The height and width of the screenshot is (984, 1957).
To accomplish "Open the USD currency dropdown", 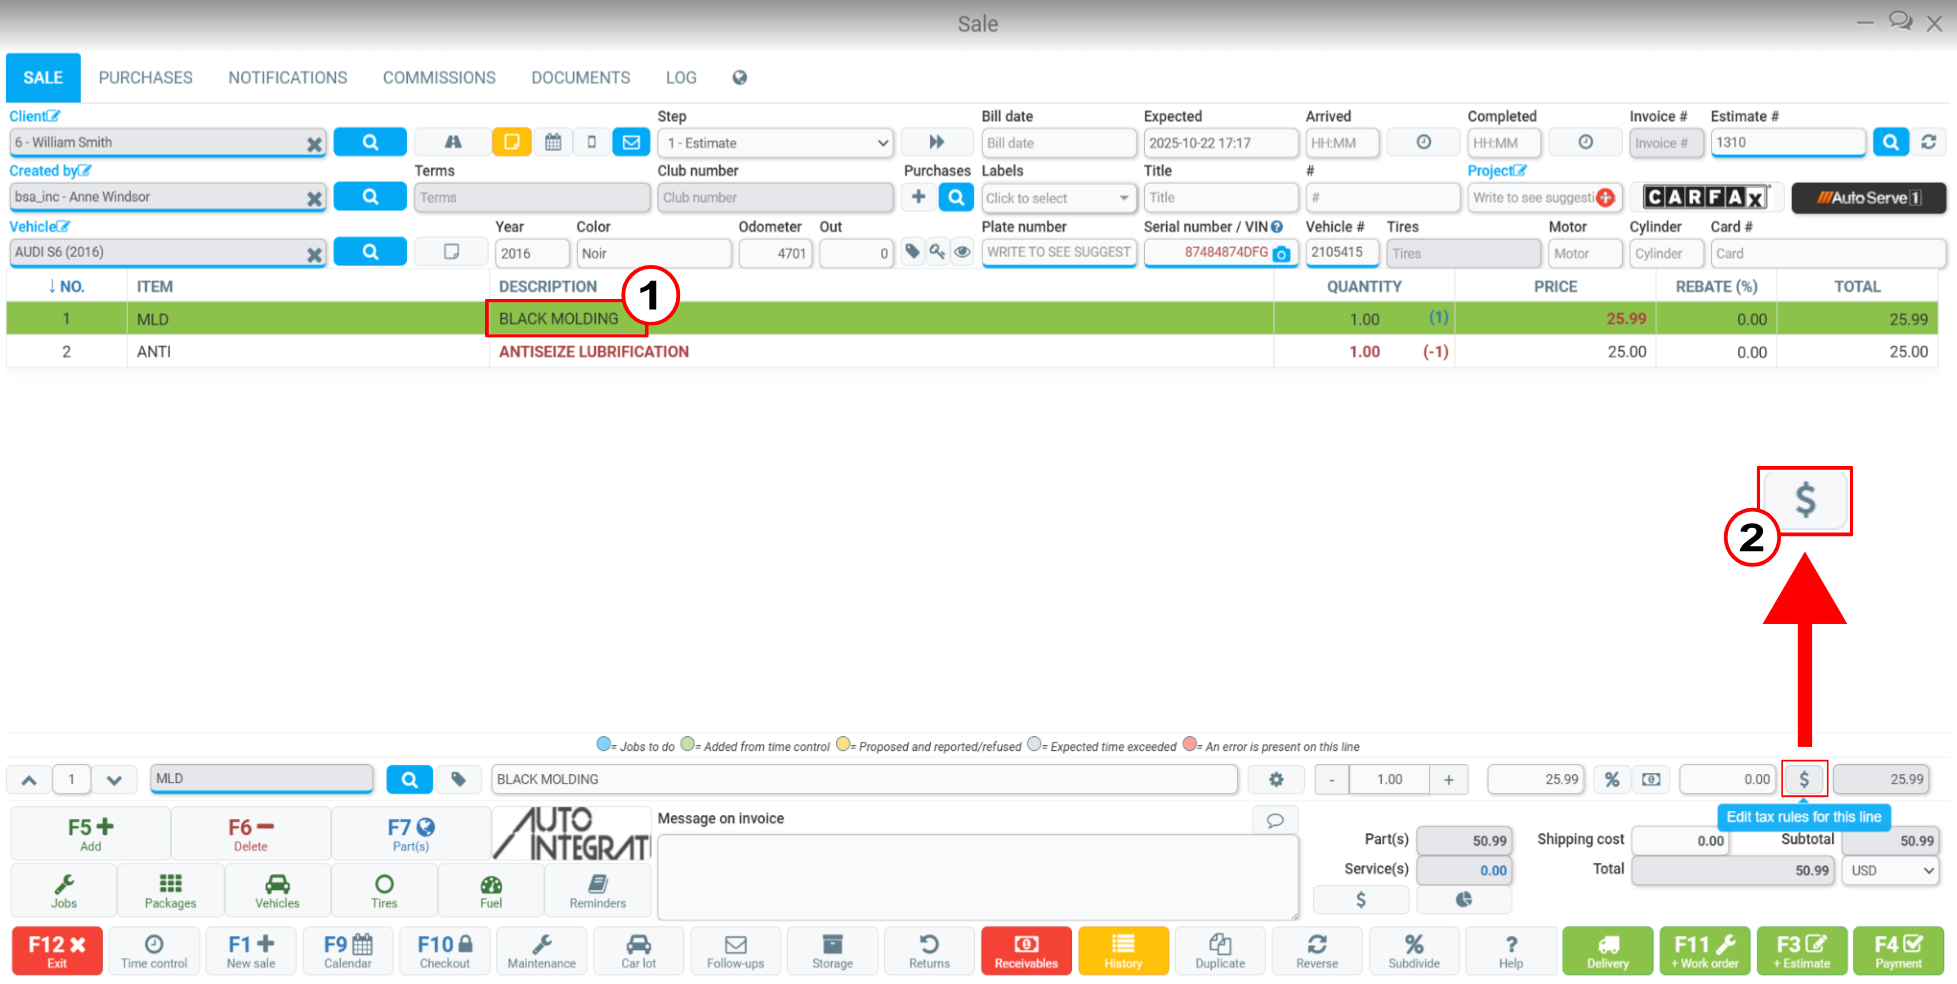I will [1892, 870].
